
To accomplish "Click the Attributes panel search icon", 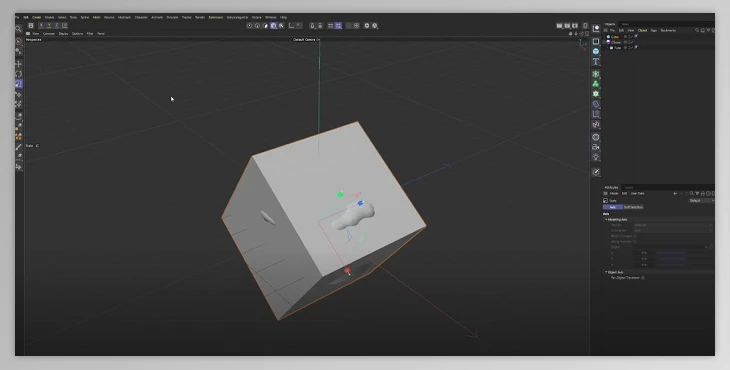I will click(x=691, y=194).
